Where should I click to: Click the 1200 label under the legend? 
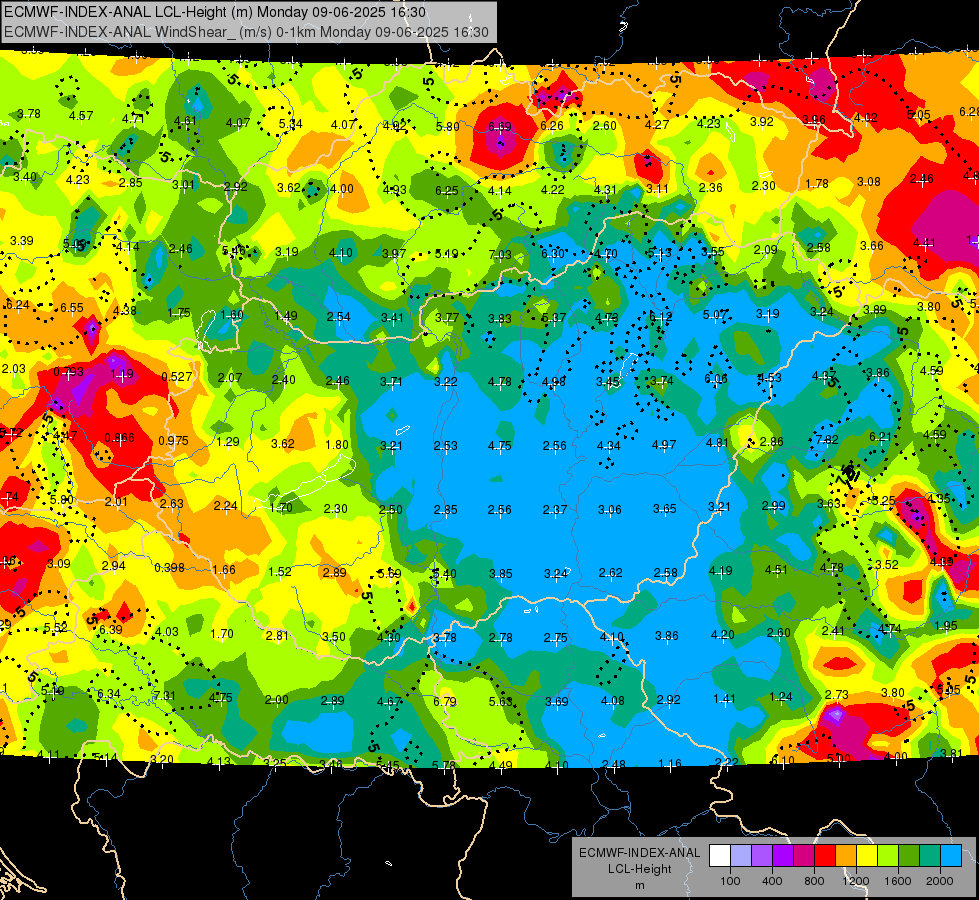pyautogui.click(x=856, y=881)
